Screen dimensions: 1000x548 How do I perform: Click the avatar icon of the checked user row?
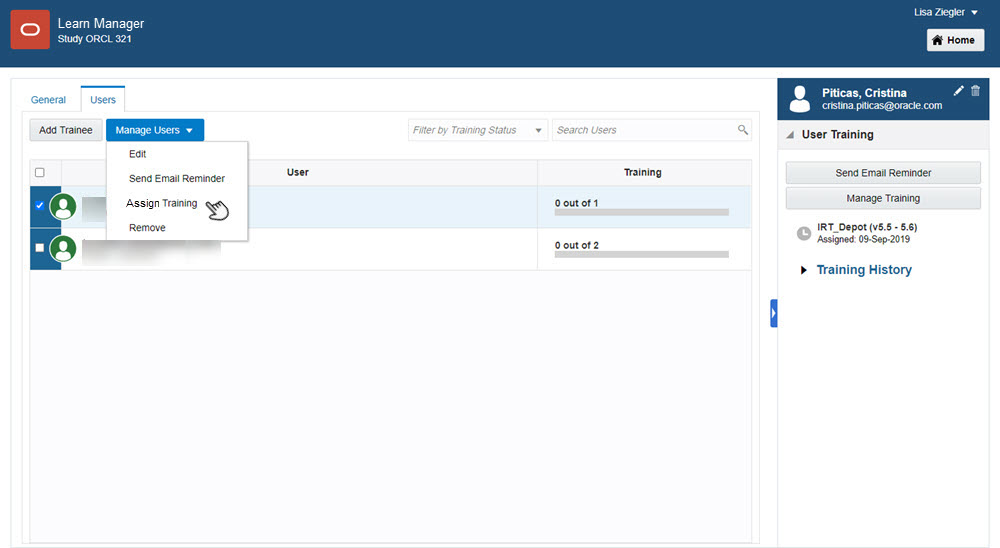pos(63,207)
